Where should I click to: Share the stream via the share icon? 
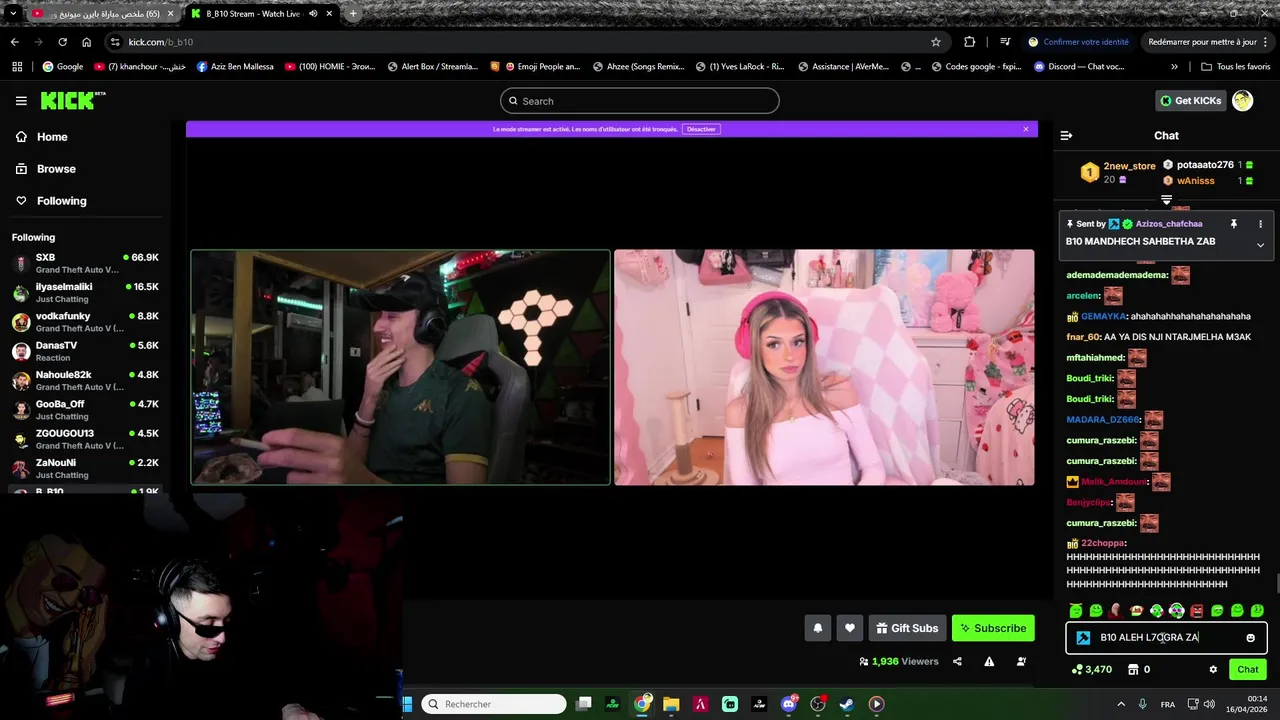[957, 661]
